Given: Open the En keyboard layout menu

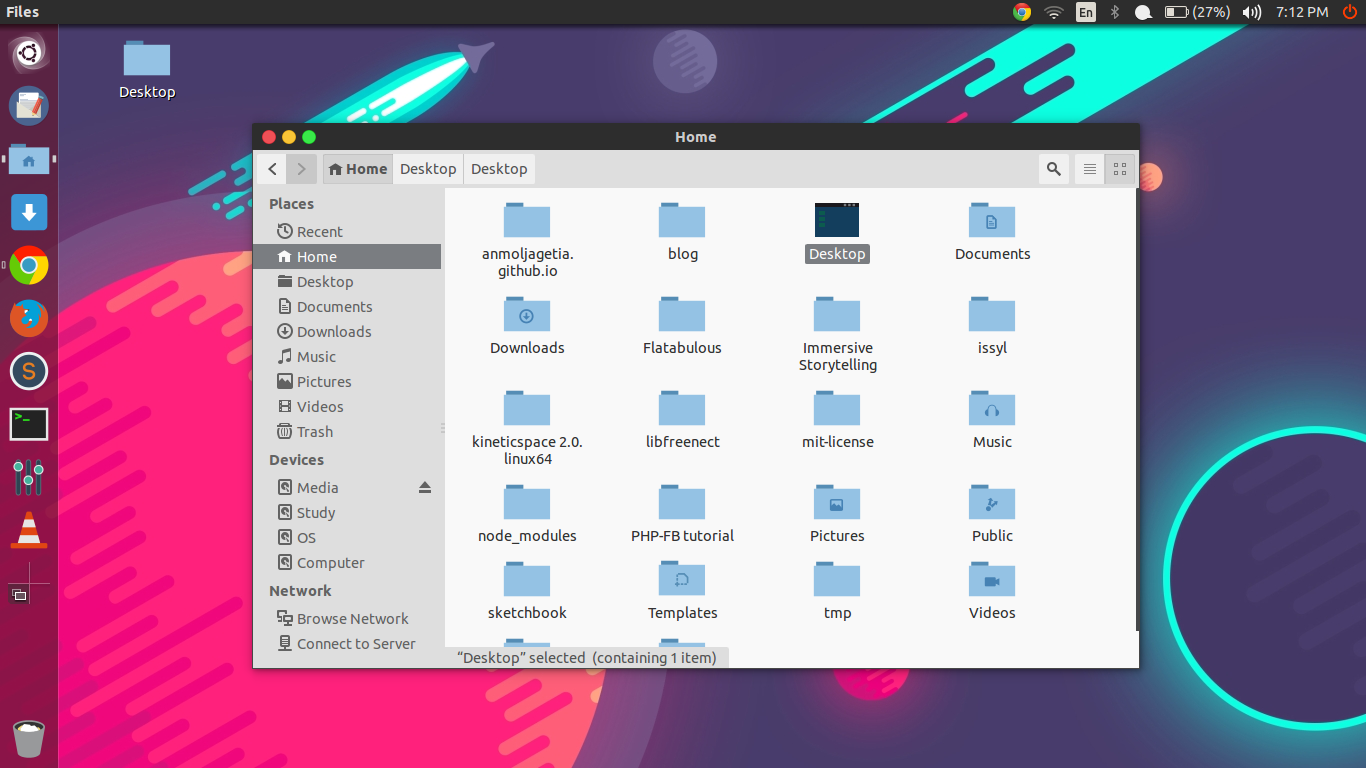Looking at the screenshot, I should coord(1085,12).
